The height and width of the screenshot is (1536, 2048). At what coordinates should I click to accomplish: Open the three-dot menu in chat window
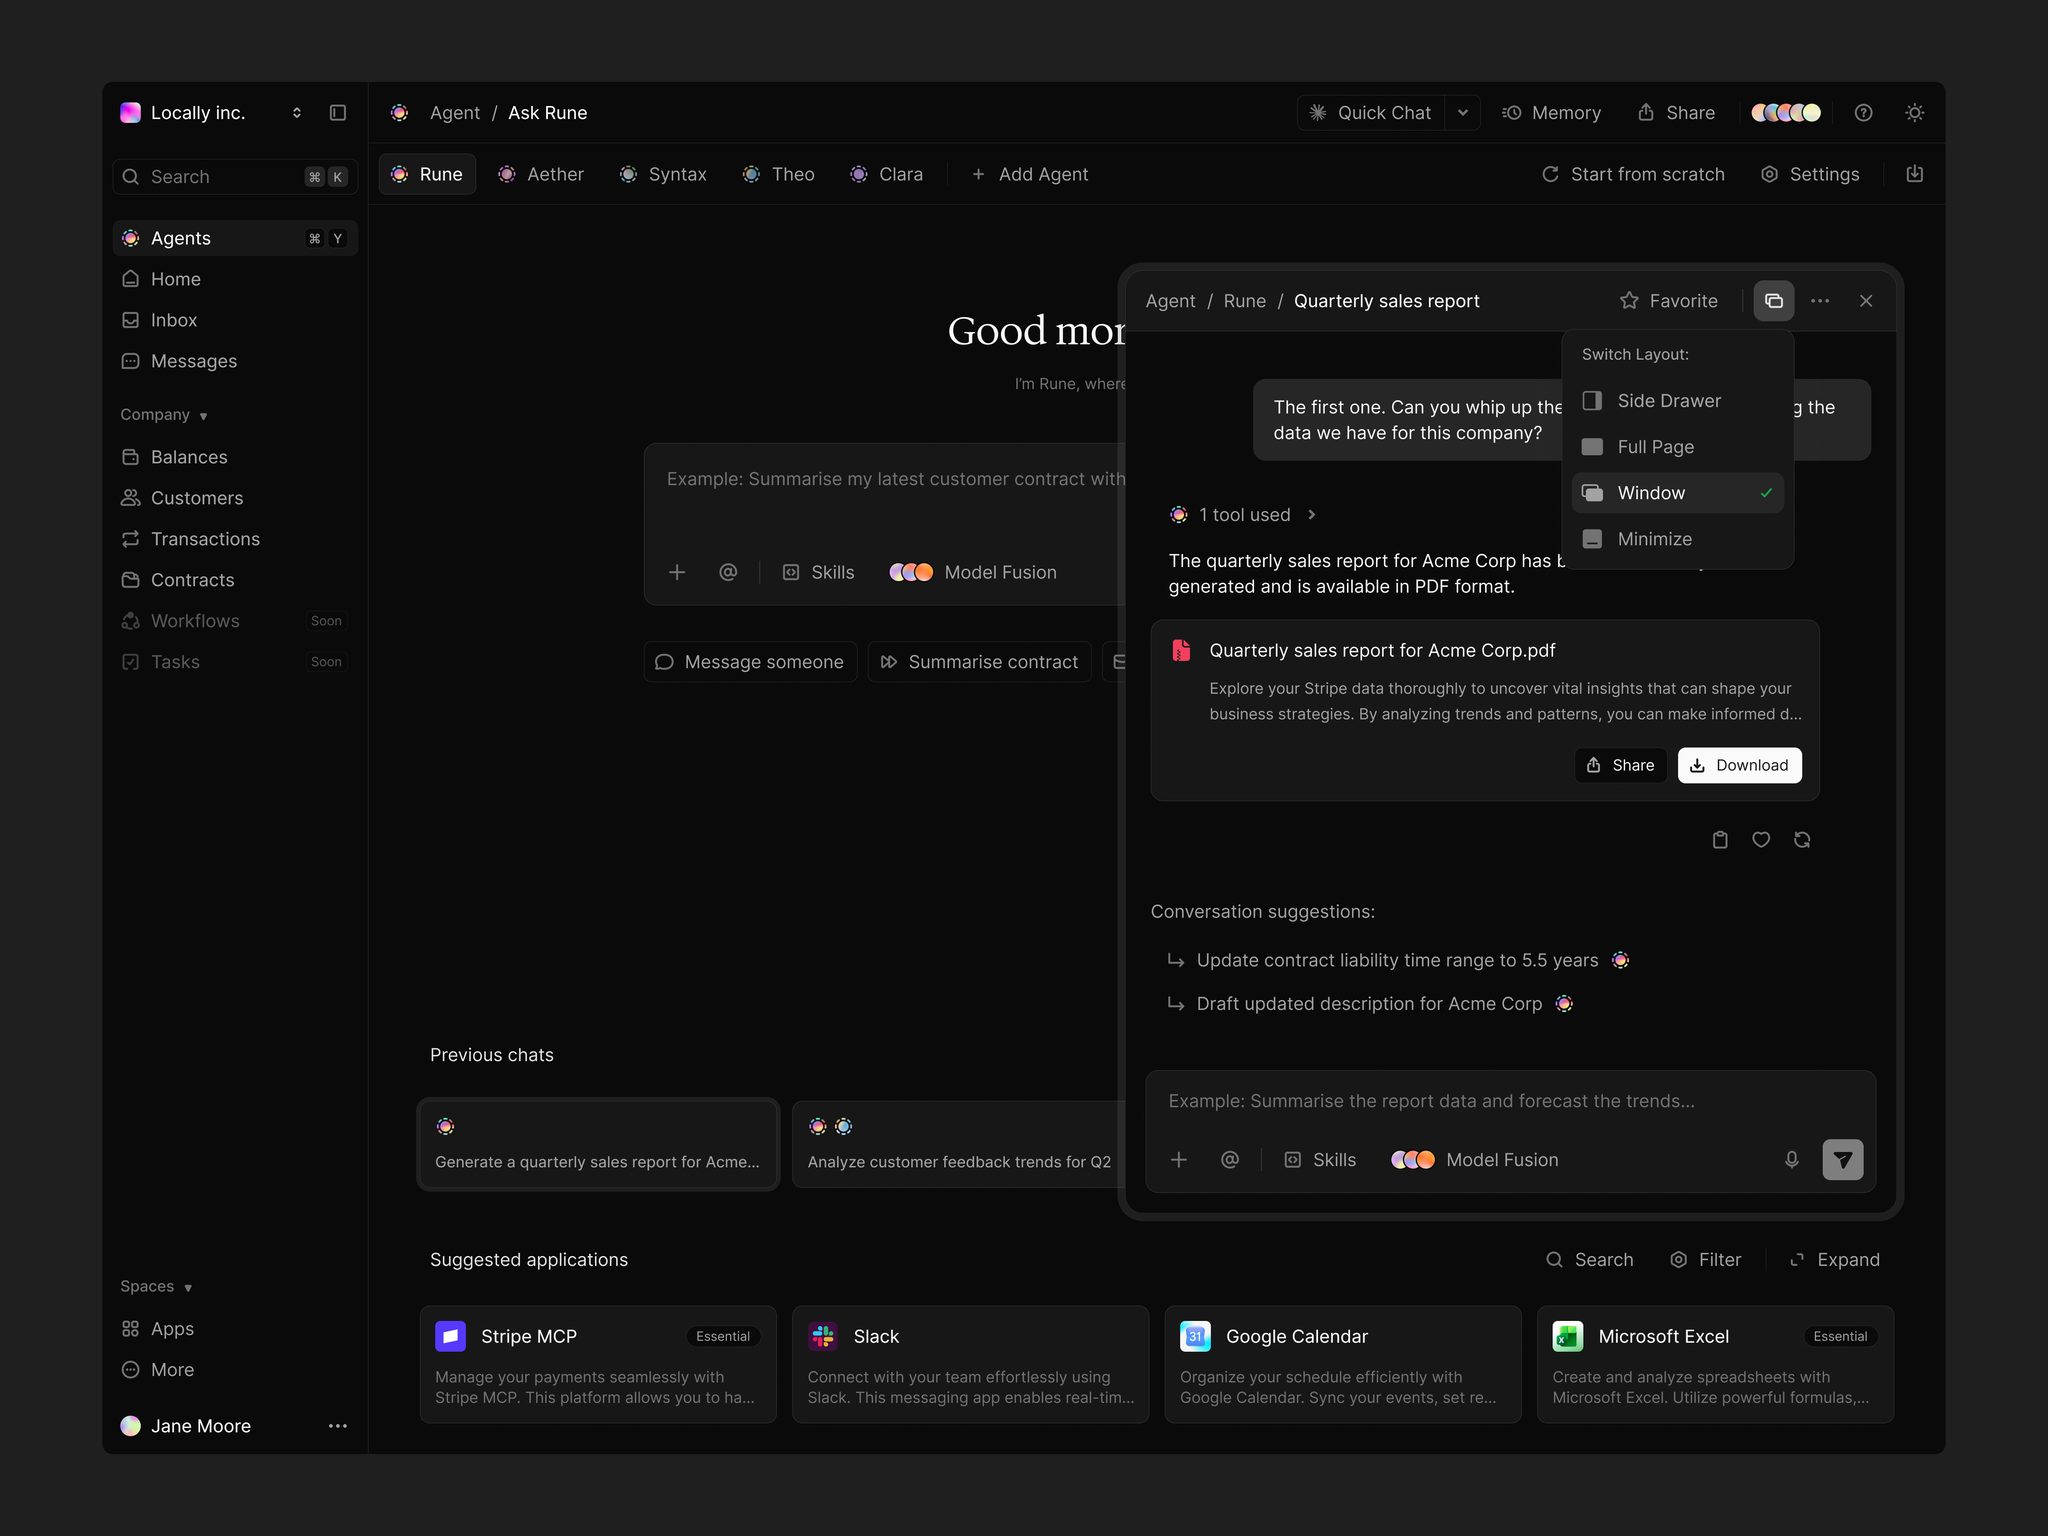click(1820, 301)
